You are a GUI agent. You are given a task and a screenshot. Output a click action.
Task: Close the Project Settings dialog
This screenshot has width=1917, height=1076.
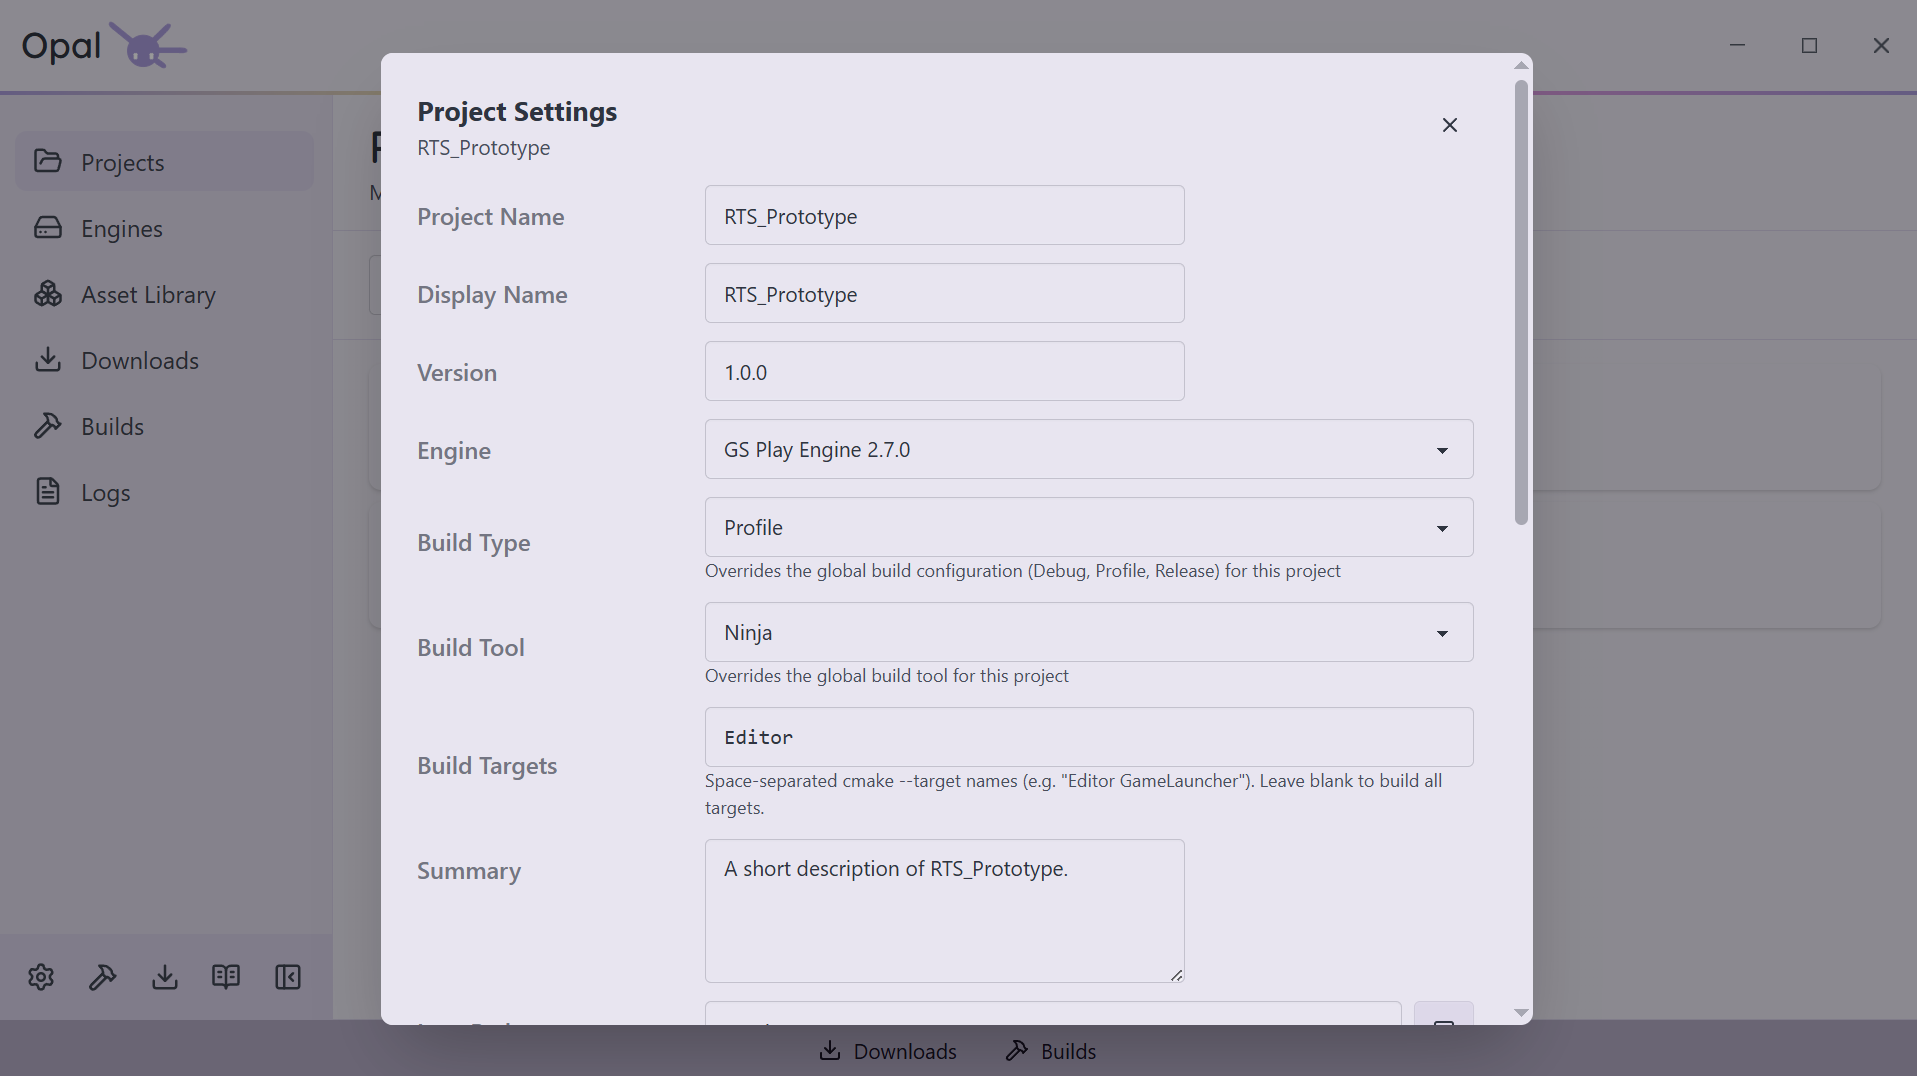pos(1450,125)
